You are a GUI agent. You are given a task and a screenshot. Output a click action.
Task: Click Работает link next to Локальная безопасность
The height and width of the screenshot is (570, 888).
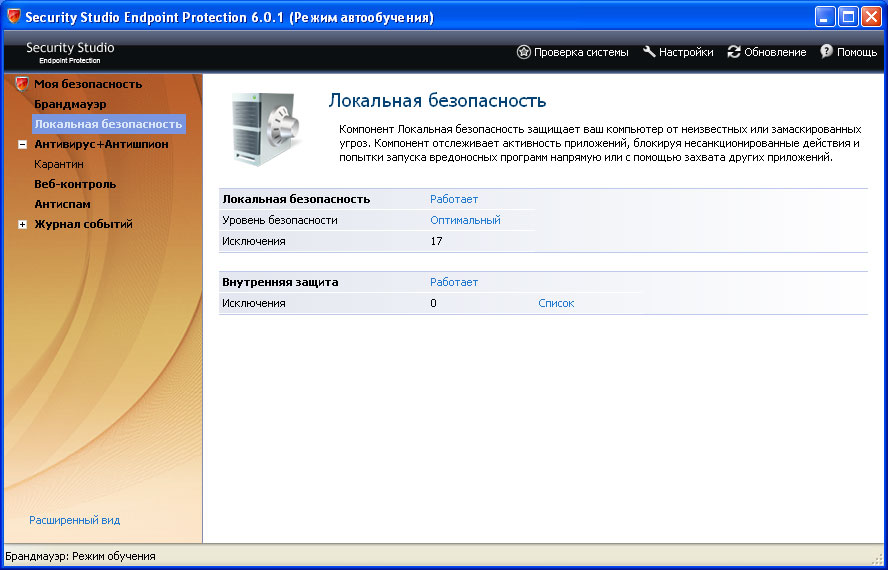tap(454, 199)
